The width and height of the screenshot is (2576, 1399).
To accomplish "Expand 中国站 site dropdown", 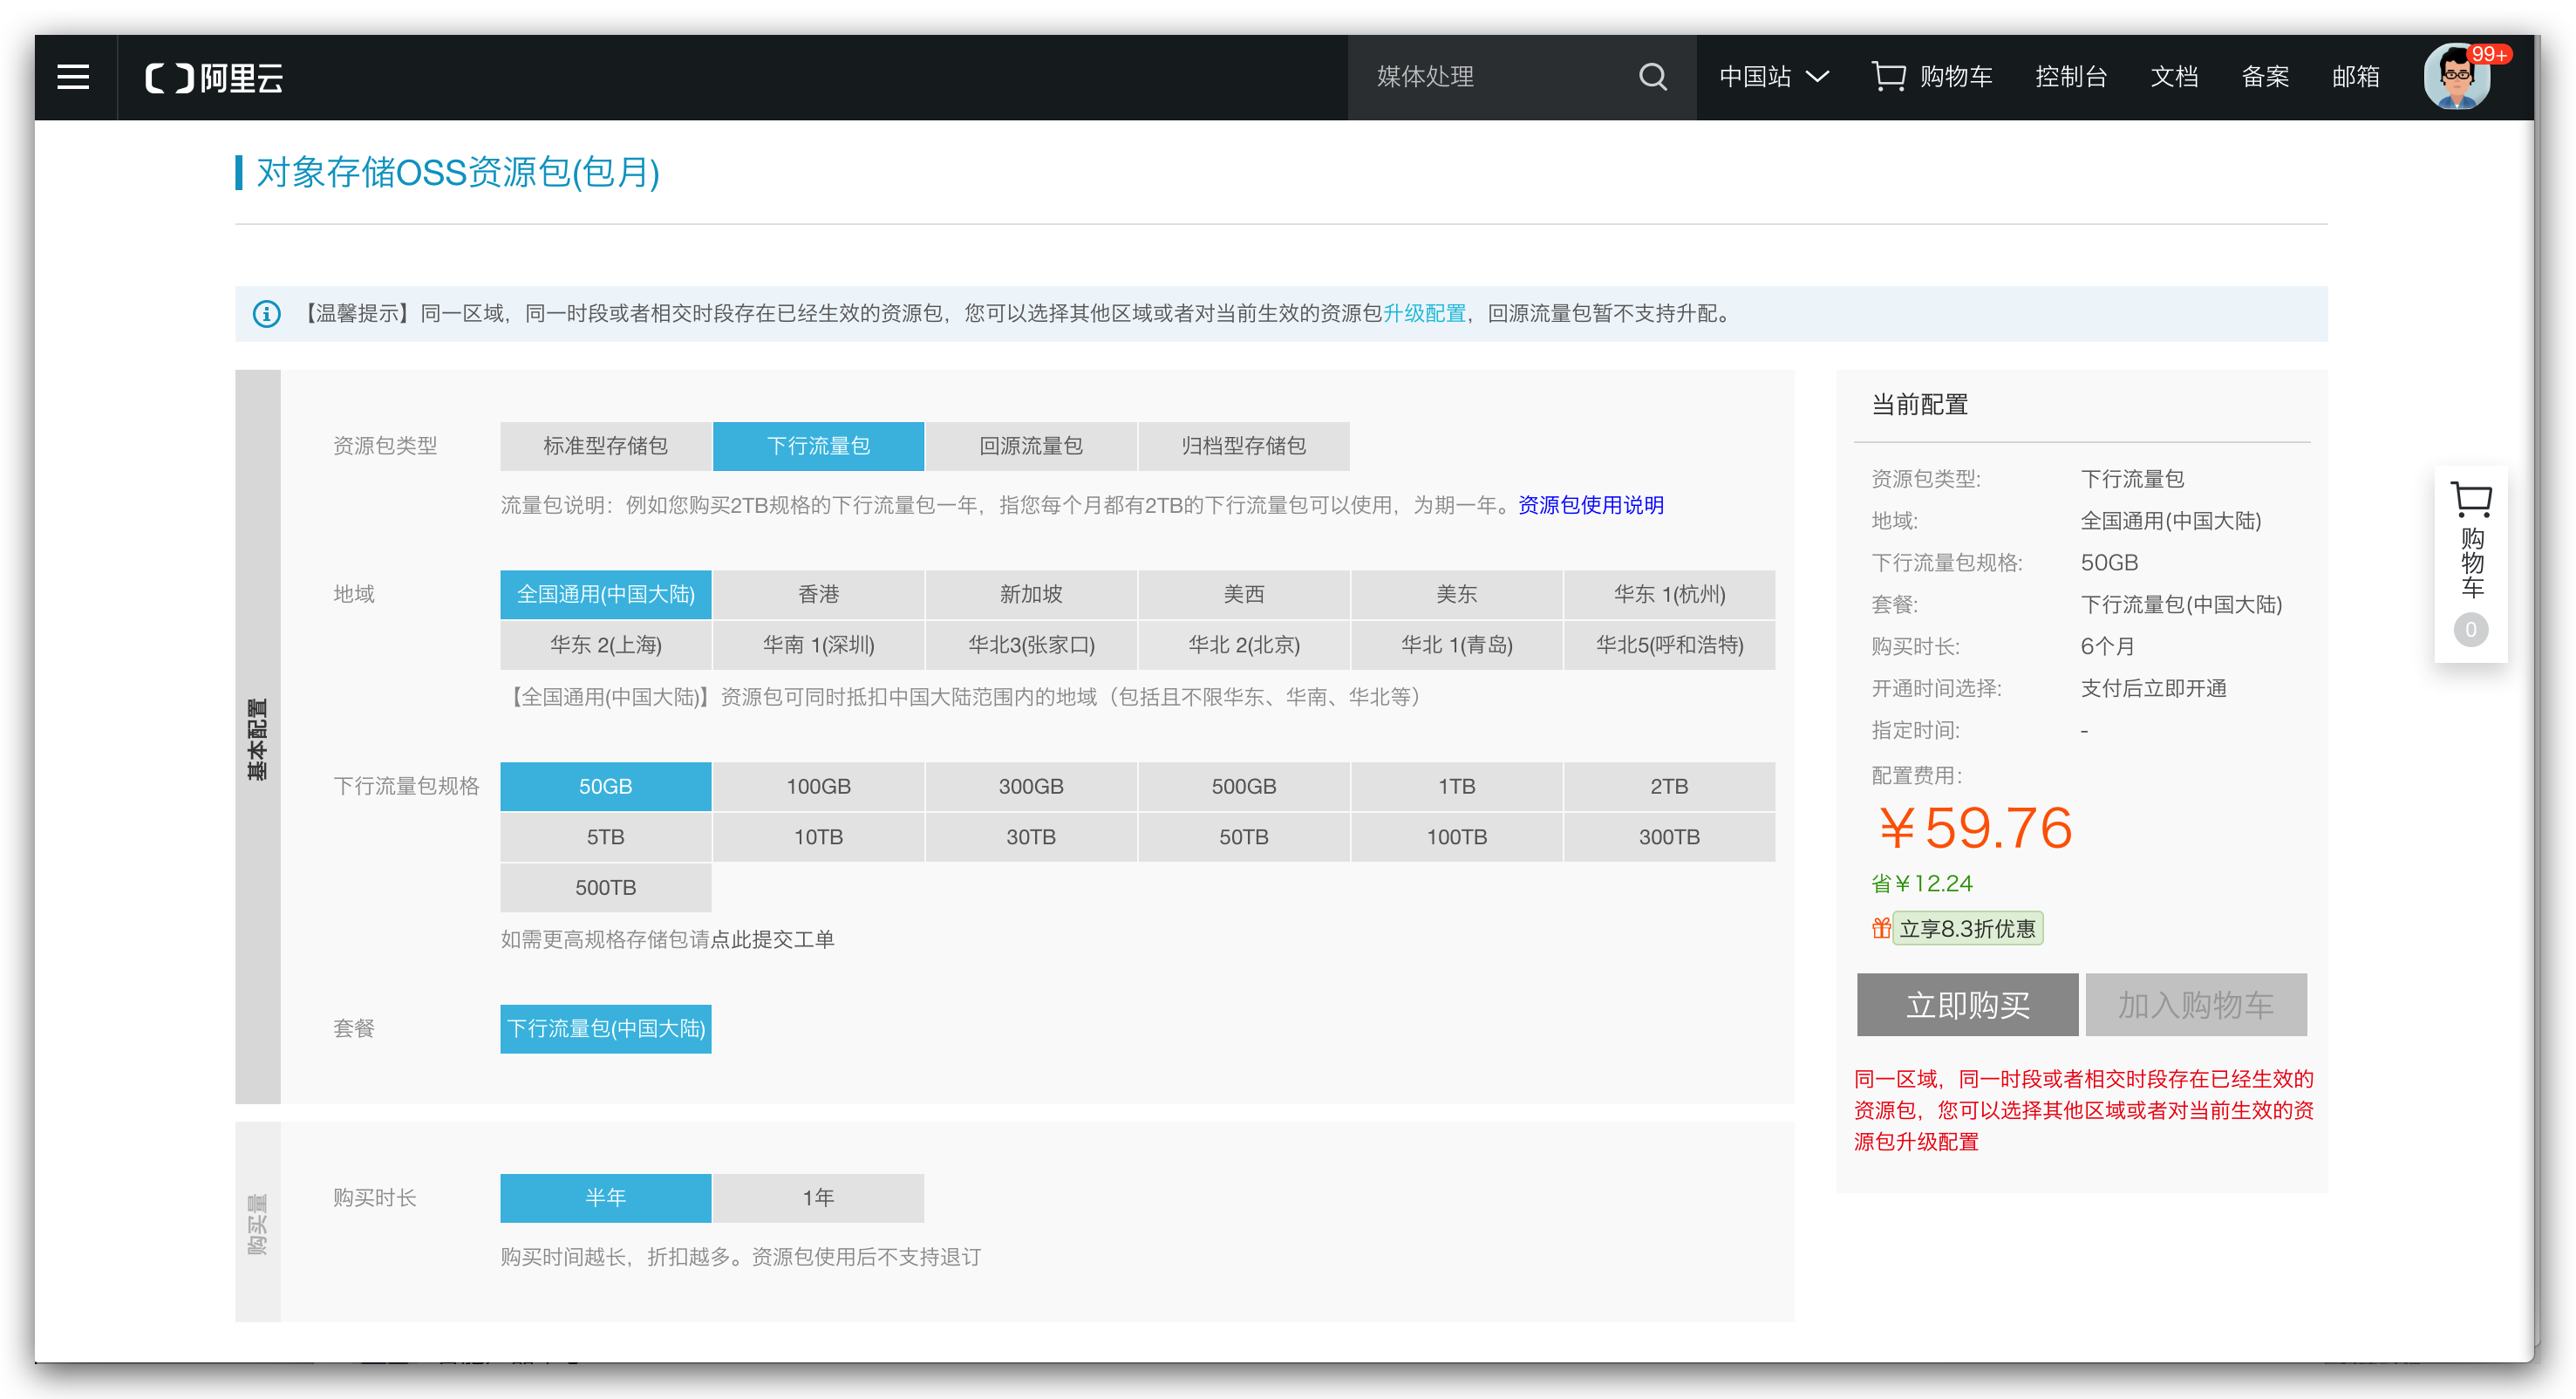I will 1773,77.
